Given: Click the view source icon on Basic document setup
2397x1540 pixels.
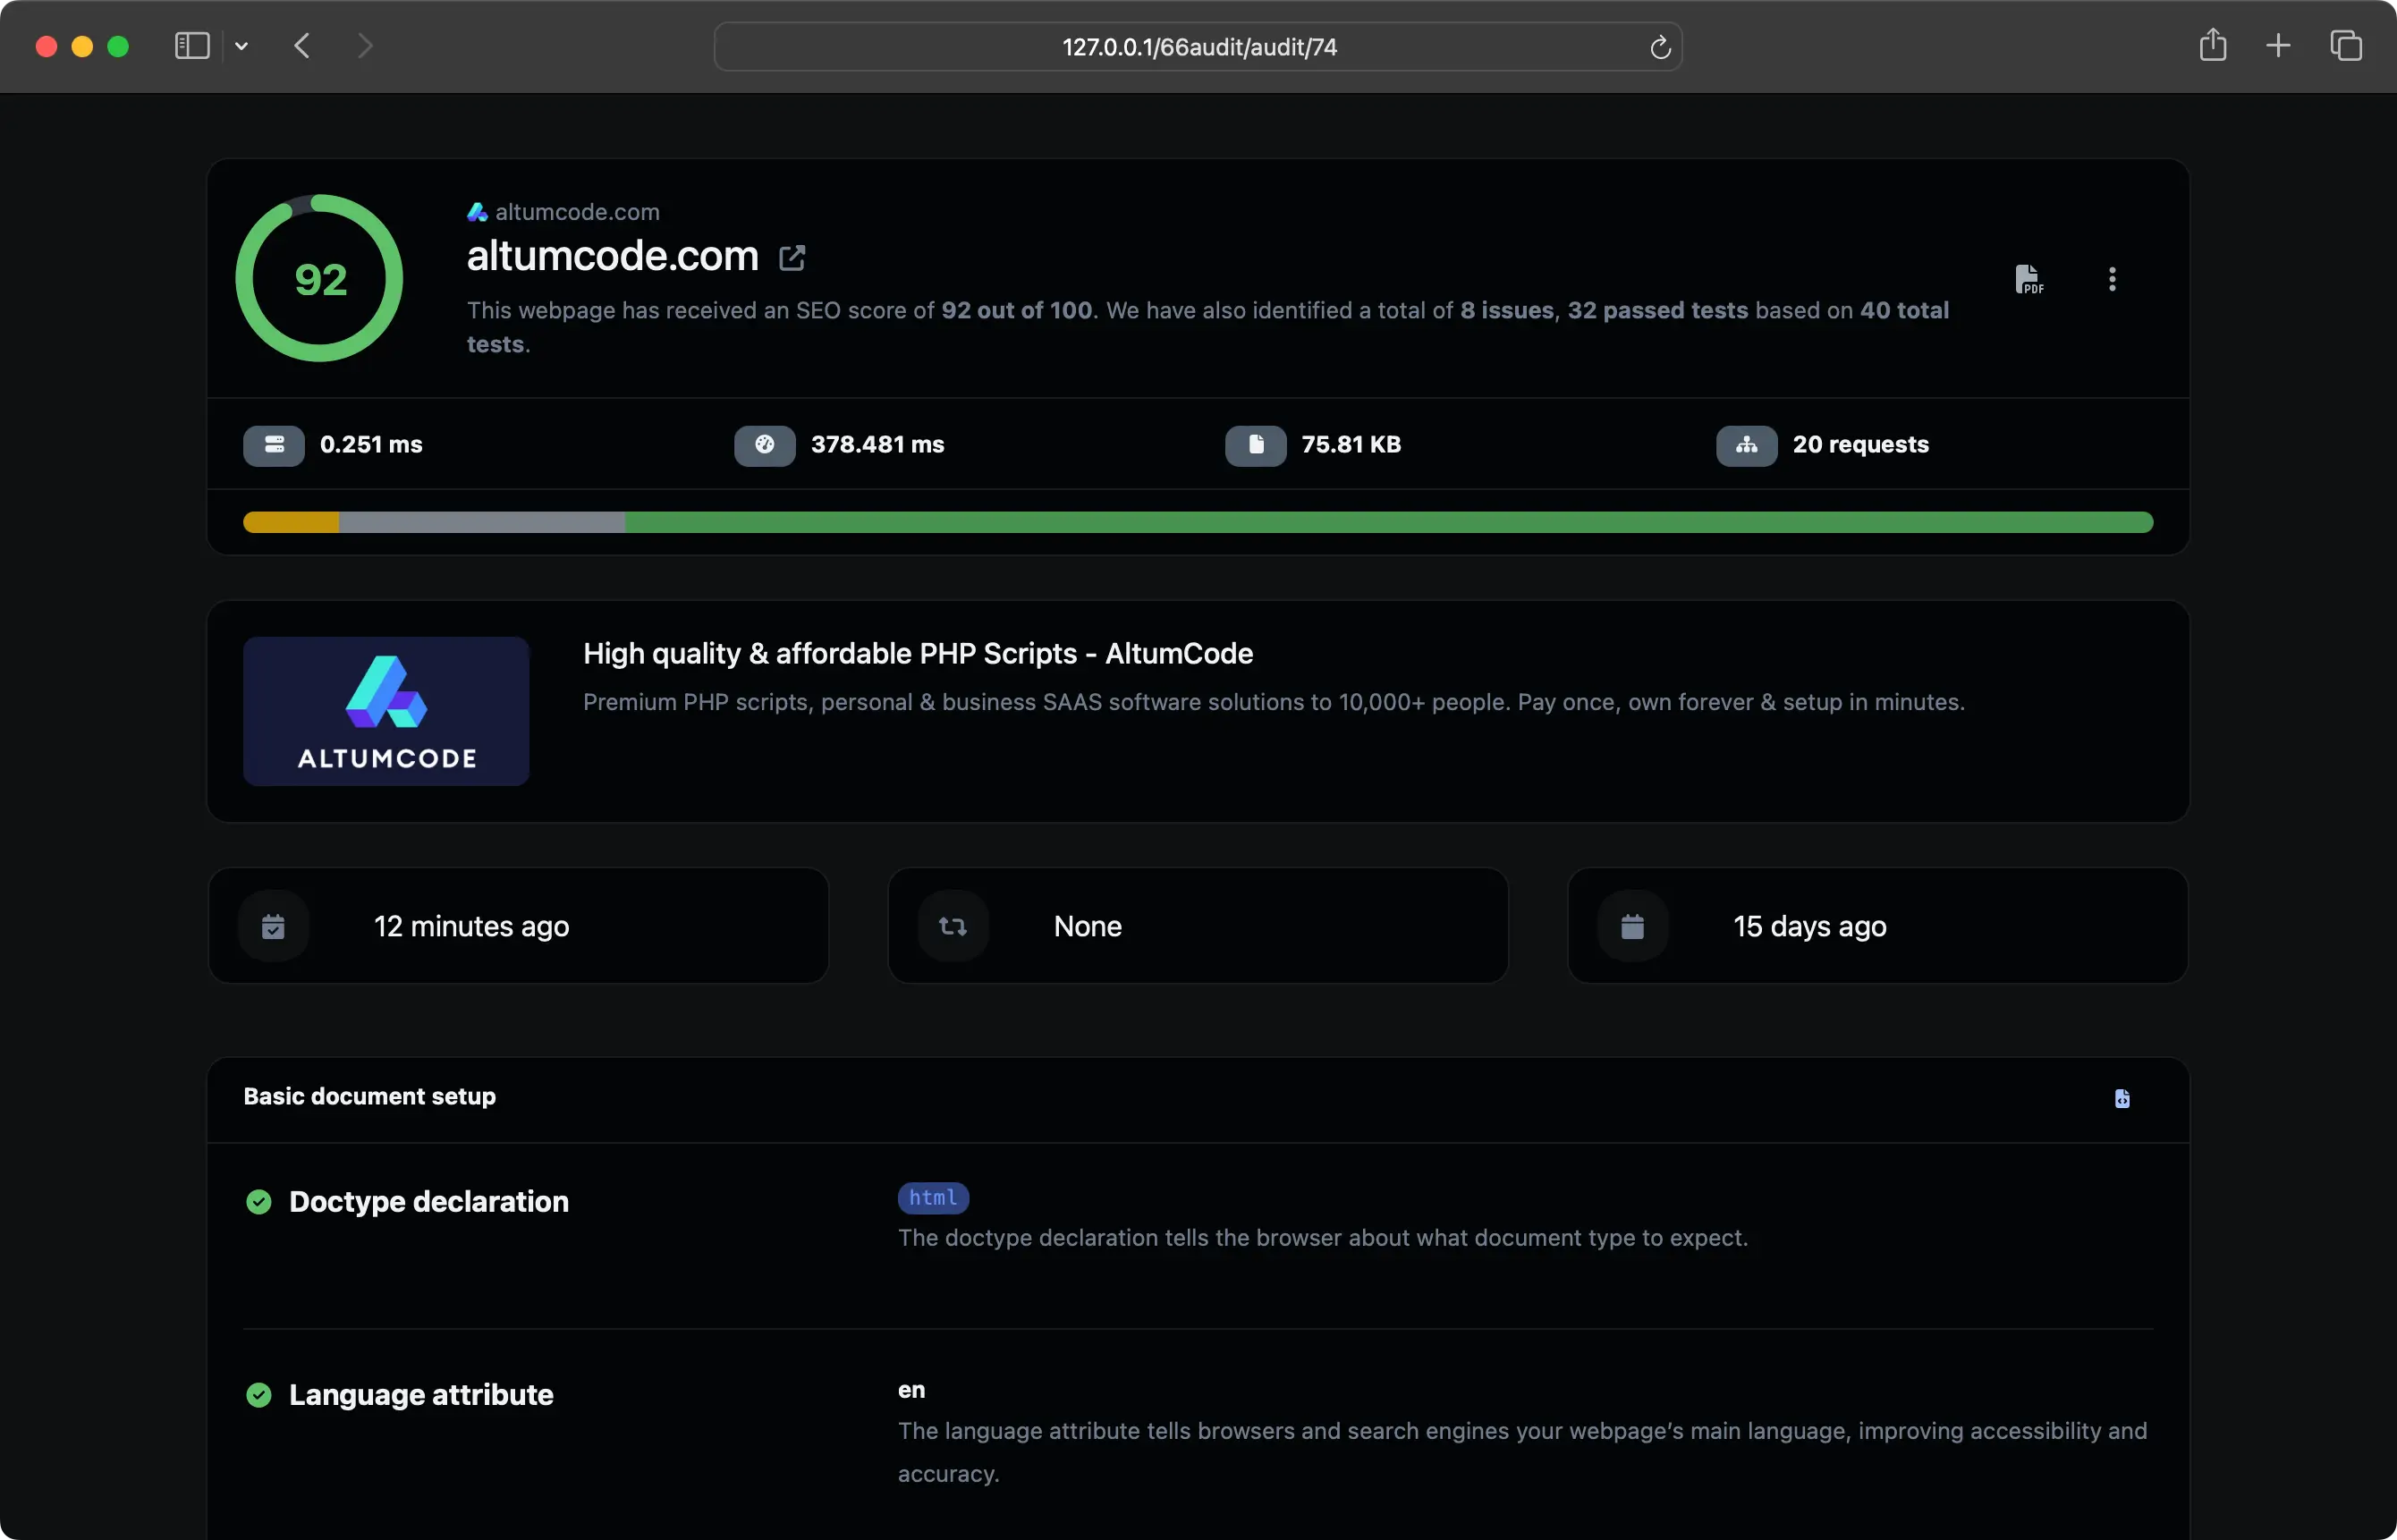Looking at the screenshot, I should coord(2122,1098).
